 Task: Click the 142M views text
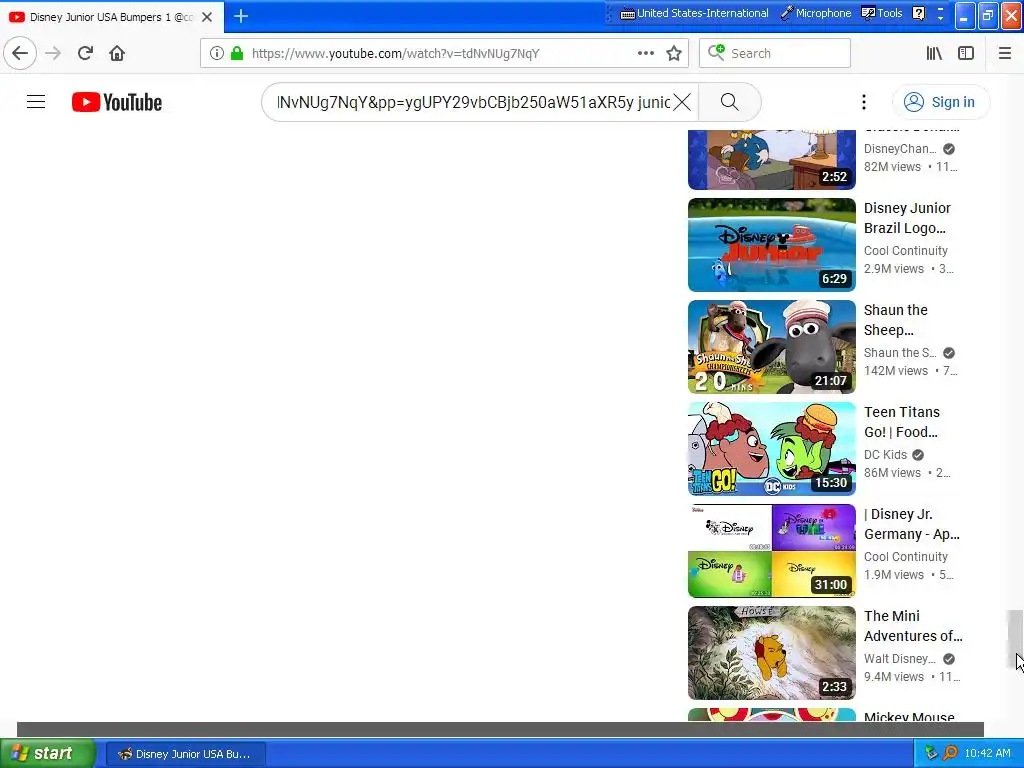tap(895, 370)
